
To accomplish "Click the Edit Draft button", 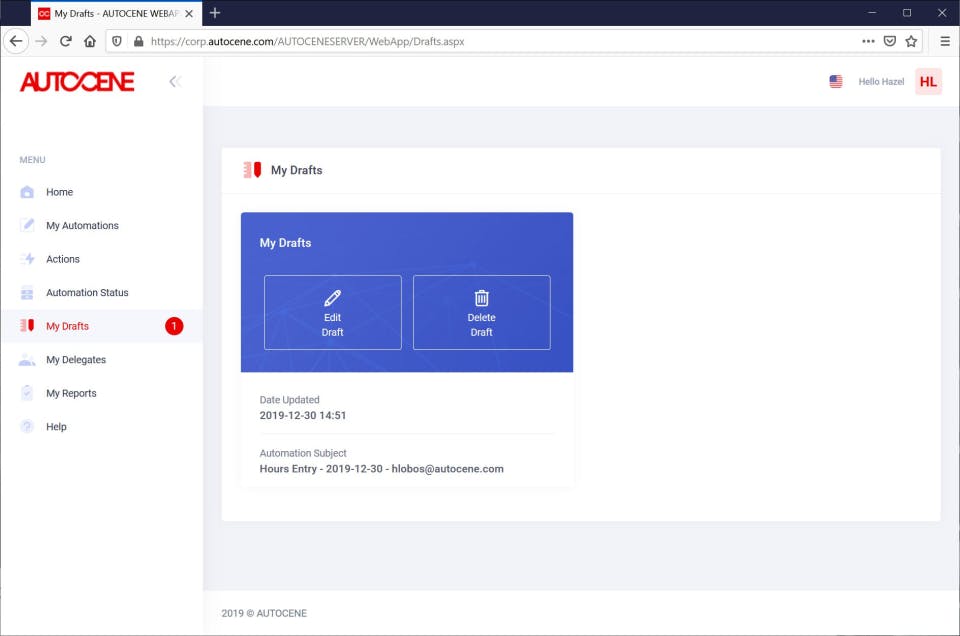I will coord(332,313).
